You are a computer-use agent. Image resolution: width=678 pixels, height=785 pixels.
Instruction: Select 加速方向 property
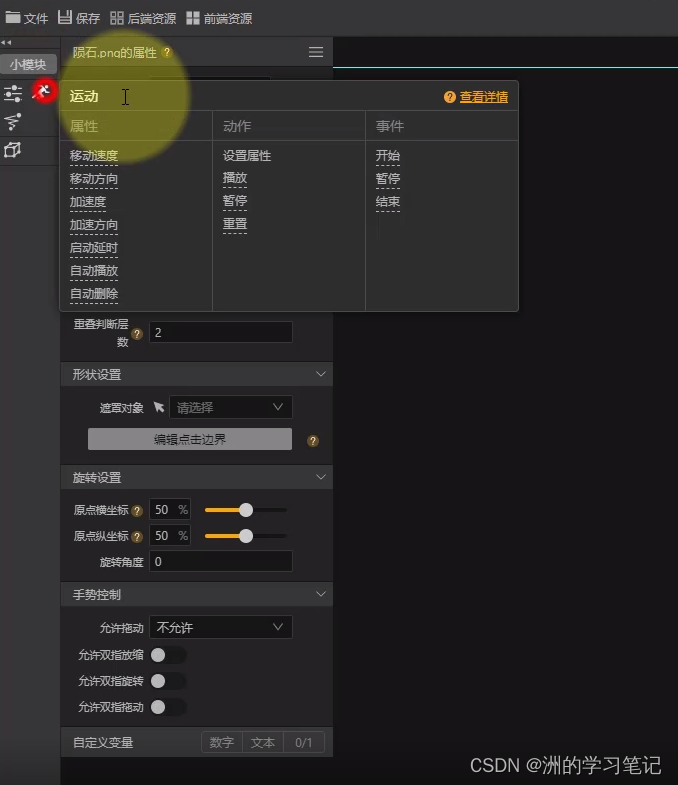[94, 225]
